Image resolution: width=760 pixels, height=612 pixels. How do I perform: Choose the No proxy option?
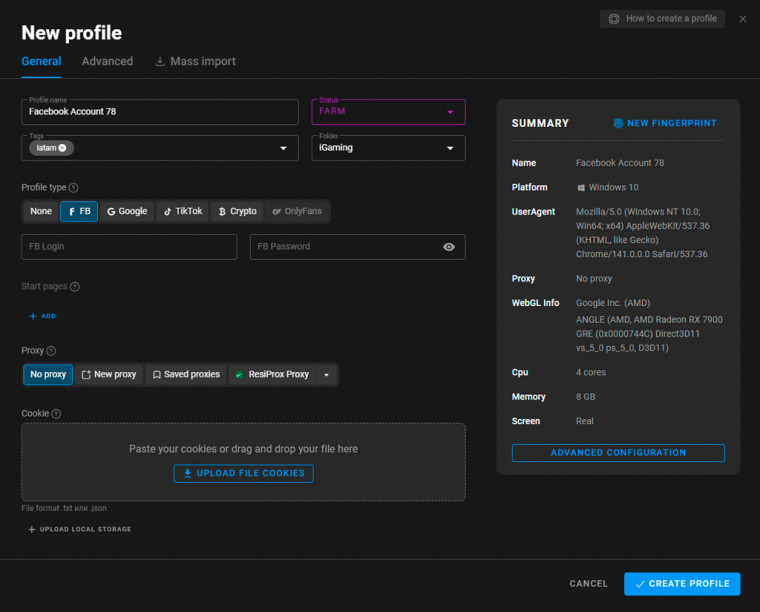[x=48, y=374]
